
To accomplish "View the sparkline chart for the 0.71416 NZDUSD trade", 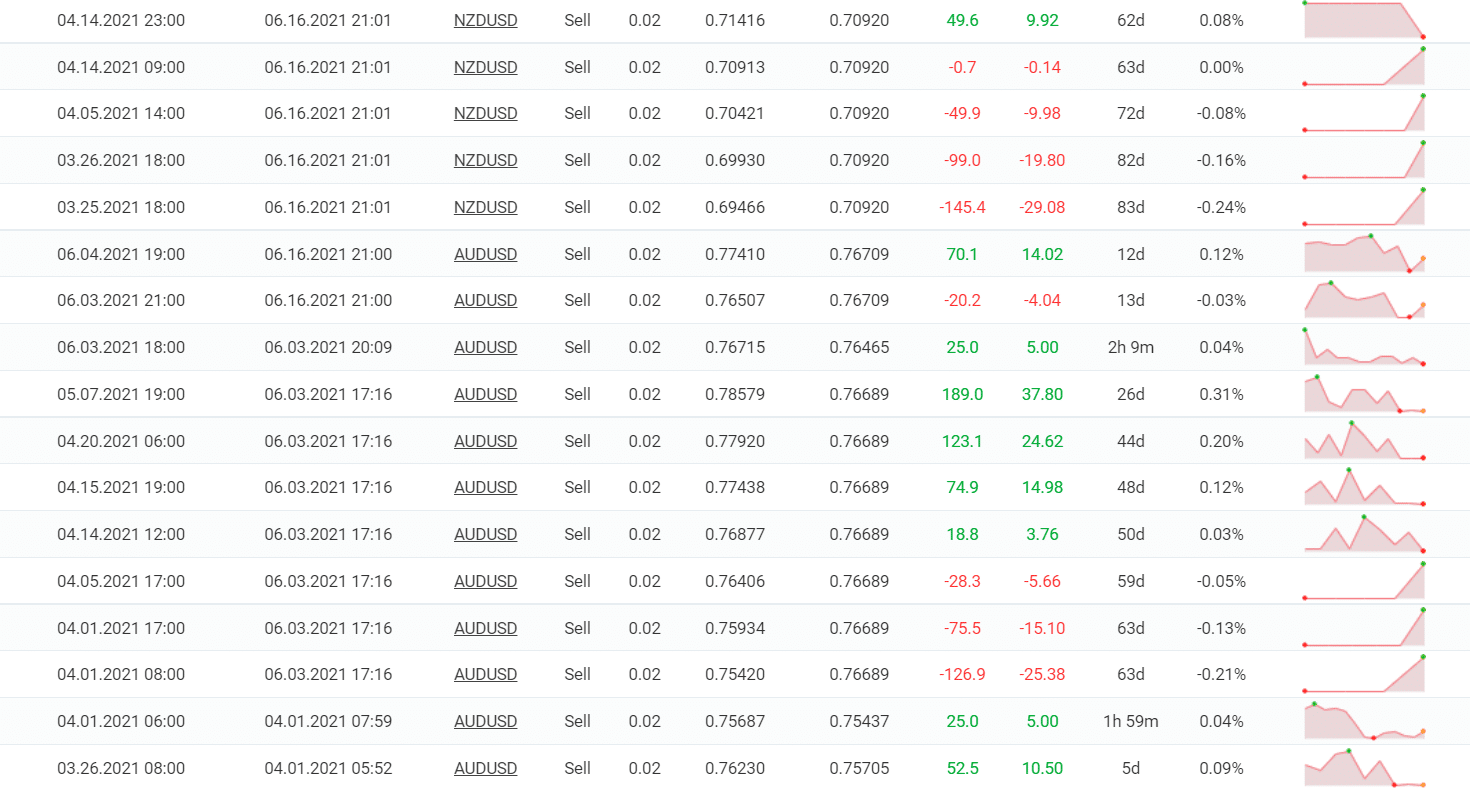I will tap(1364, 20).
